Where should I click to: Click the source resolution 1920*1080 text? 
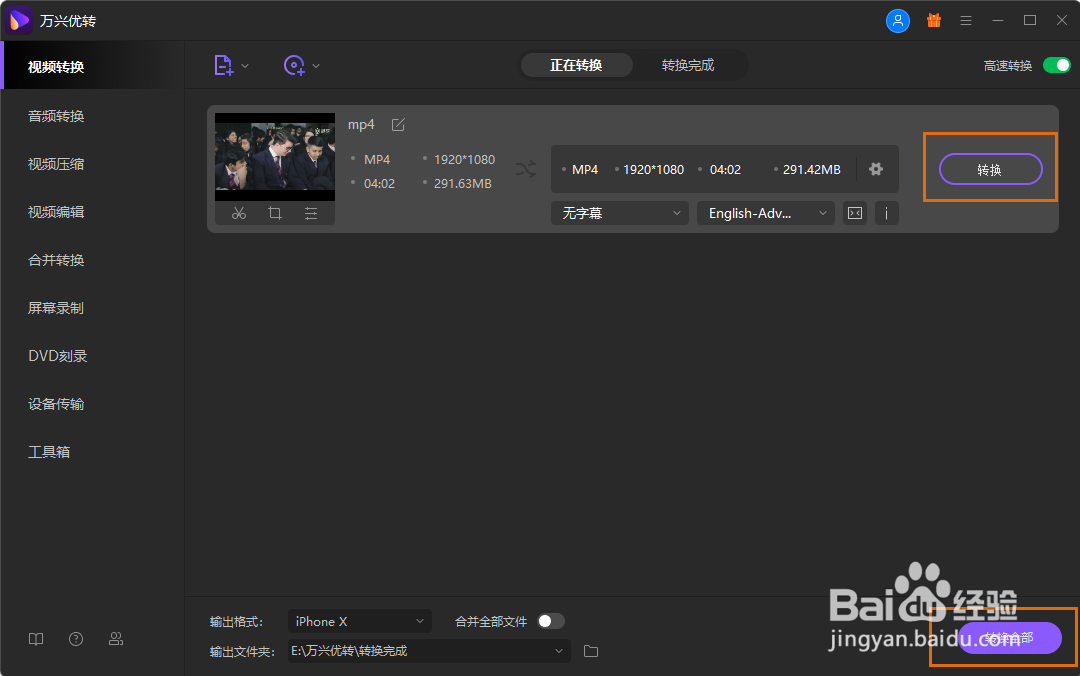point(464,160)
